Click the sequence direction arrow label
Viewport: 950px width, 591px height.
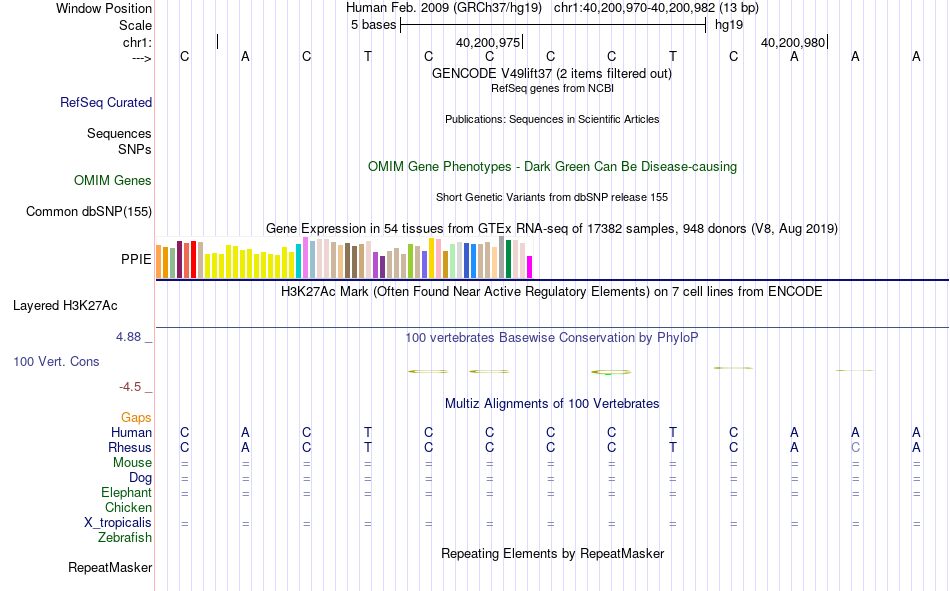pos(142,58)
